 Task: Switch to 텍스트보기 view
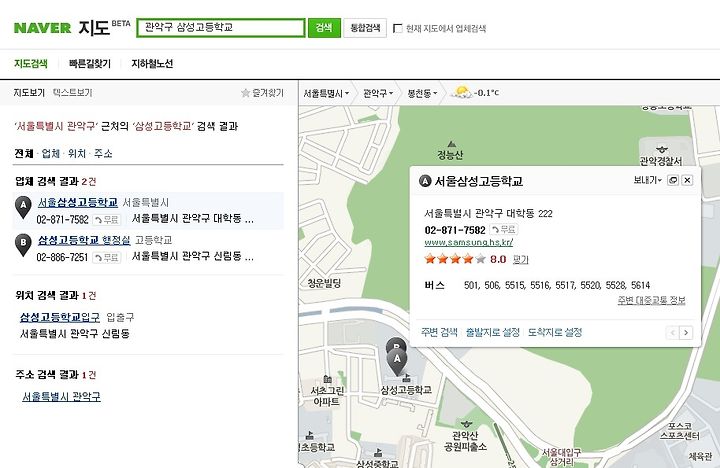coord(73,93)
